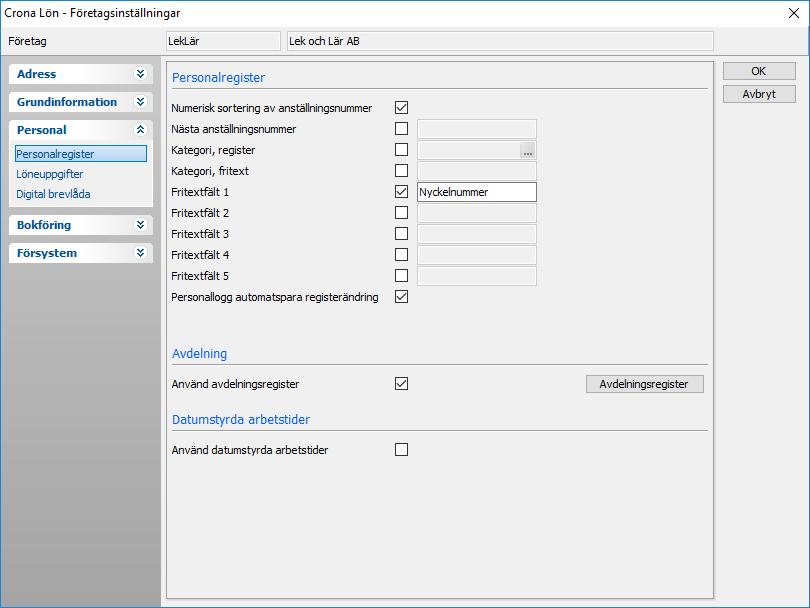Open the Adress panel header

(81, 74)
